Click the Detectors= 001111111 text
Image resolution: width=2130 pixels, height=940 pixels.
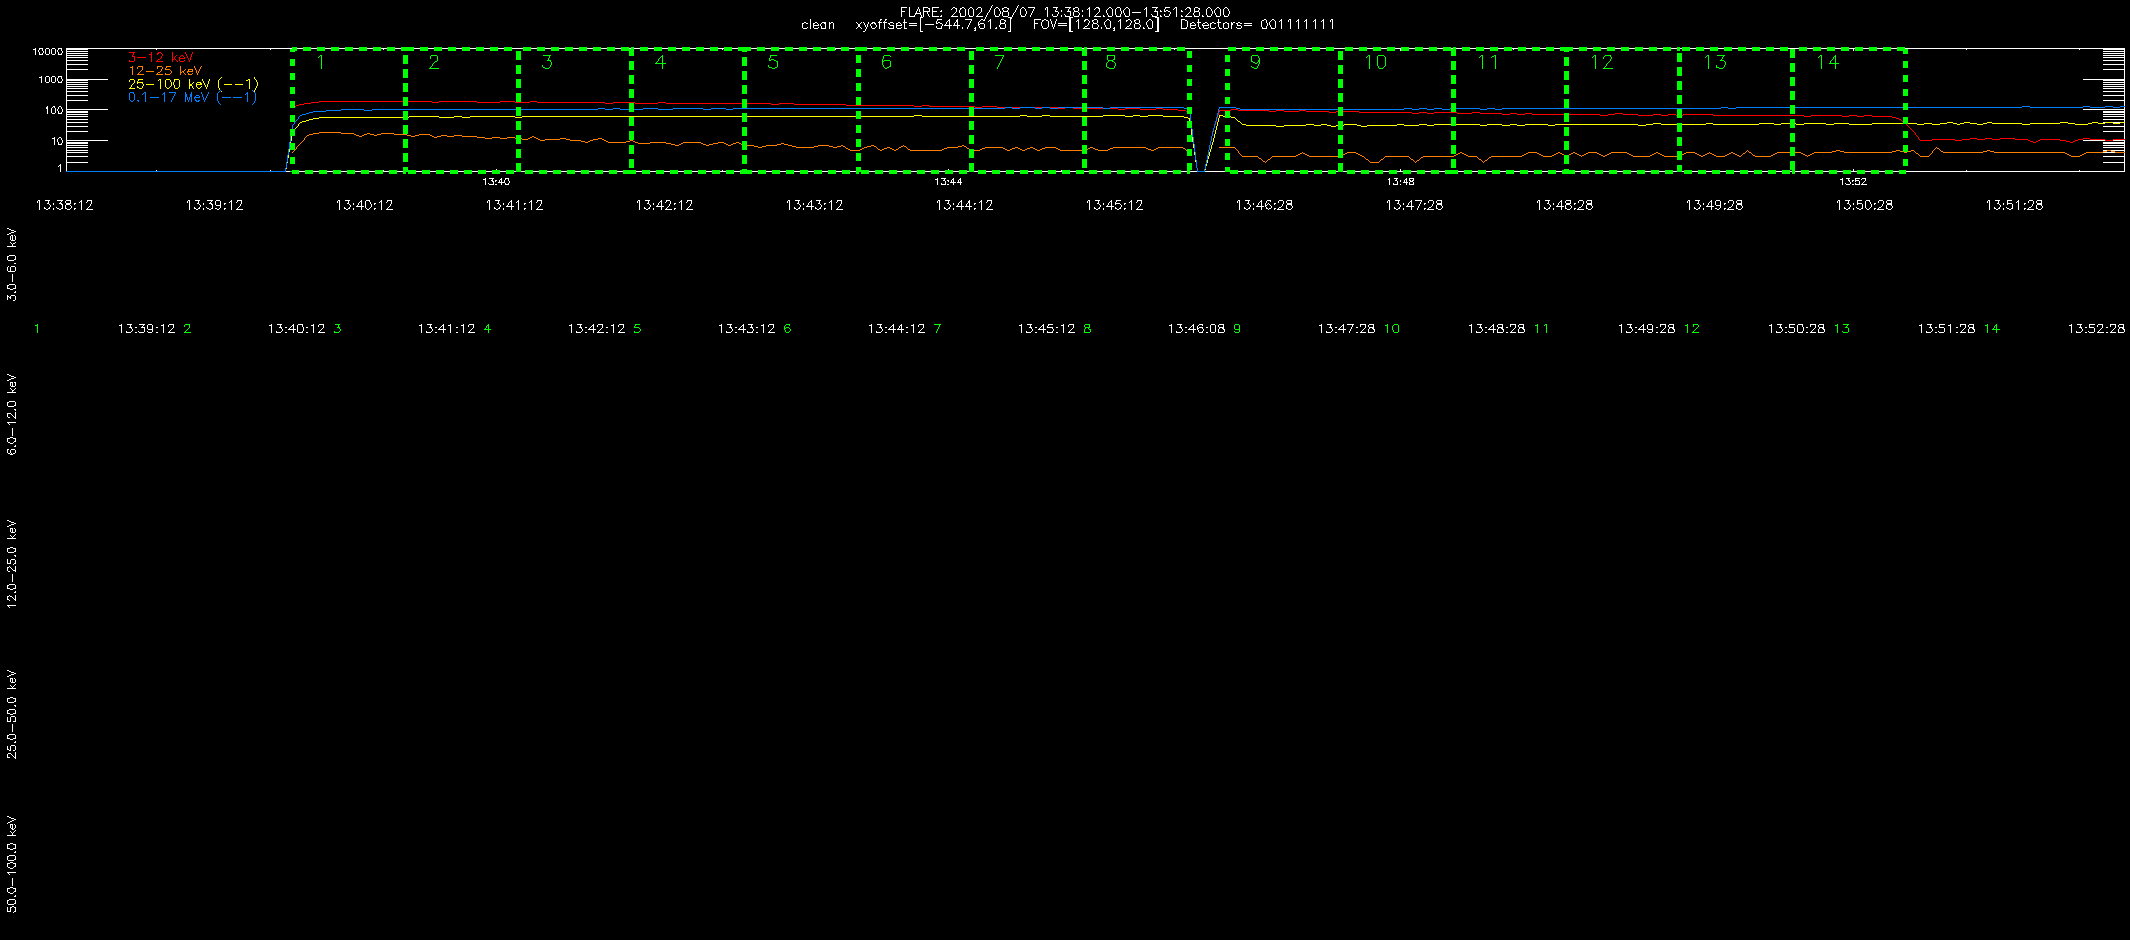pyautogui.click(x=1257, y=25)
